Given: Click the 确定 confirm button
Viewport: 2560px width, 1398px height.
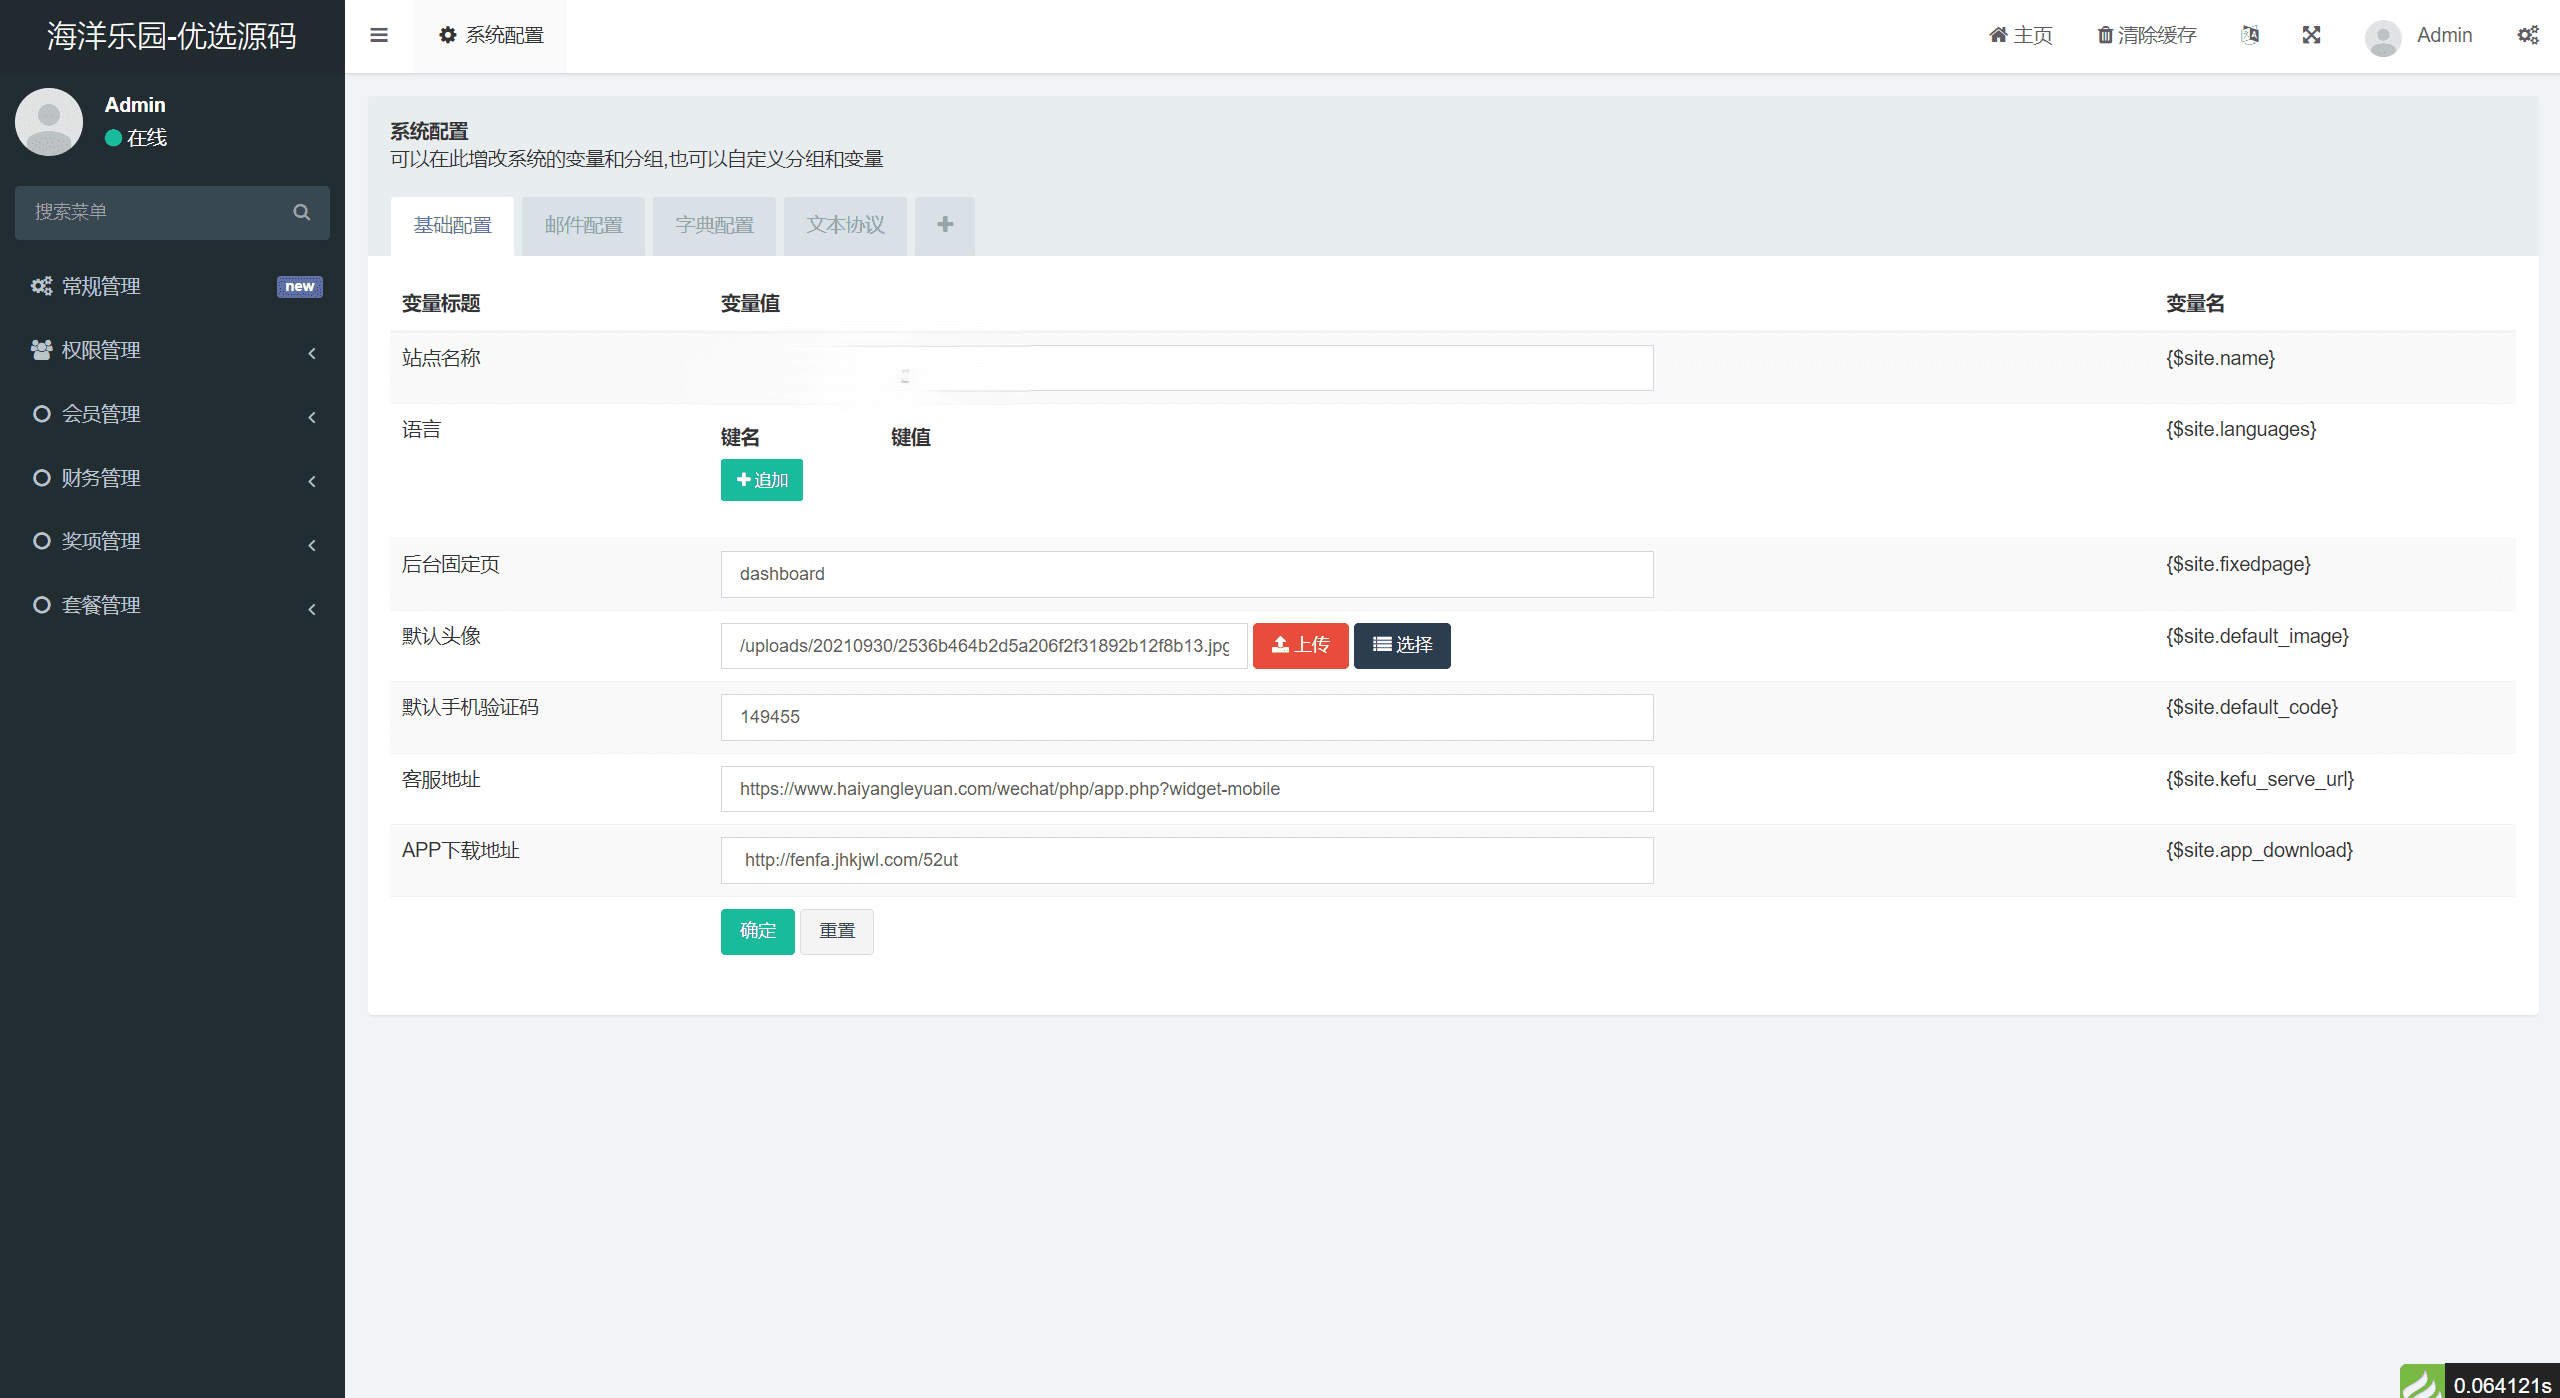Looking at the screenshot, I should pyautogui.click(x=757, y=931).
